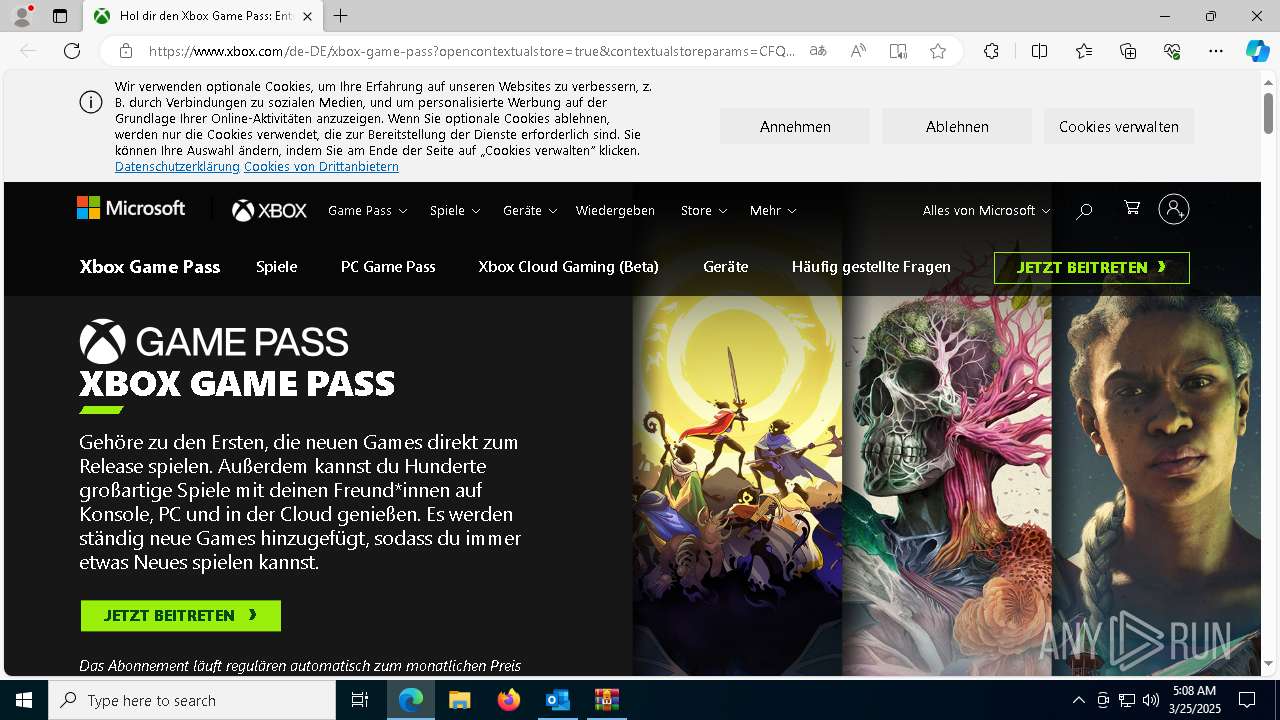Viewport: 1280px width, 720px height.
Task: Open favorites list icon
Action: 1084,51
